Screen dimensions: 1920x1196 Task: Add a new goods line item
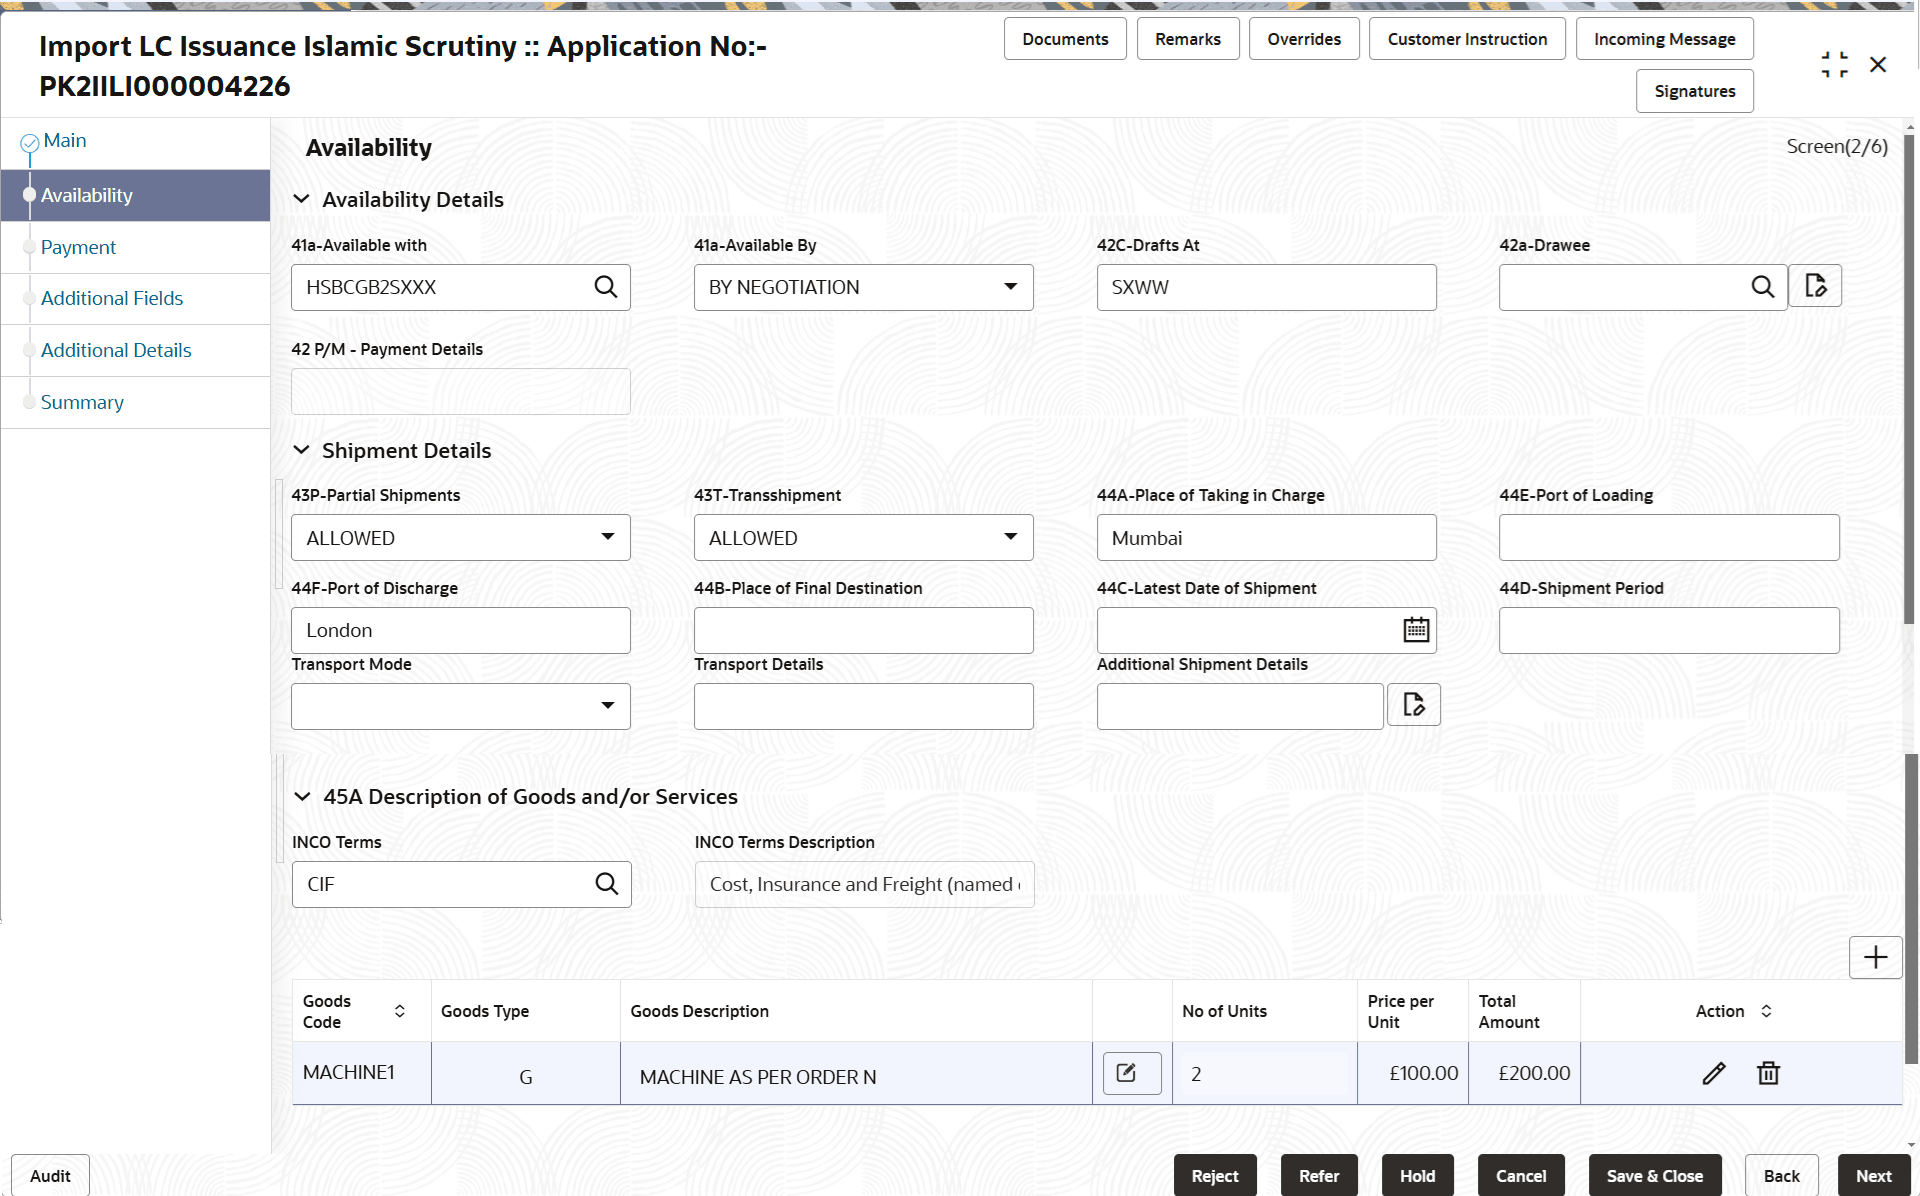click(1875, 957)
